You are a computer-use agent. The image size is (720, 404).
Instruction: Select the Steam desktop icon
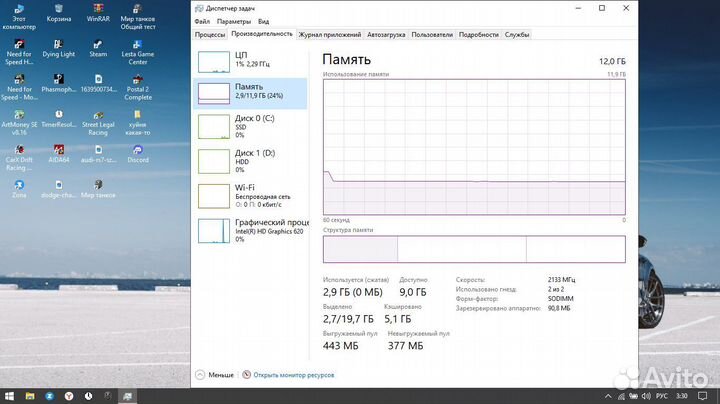(98, 49)
